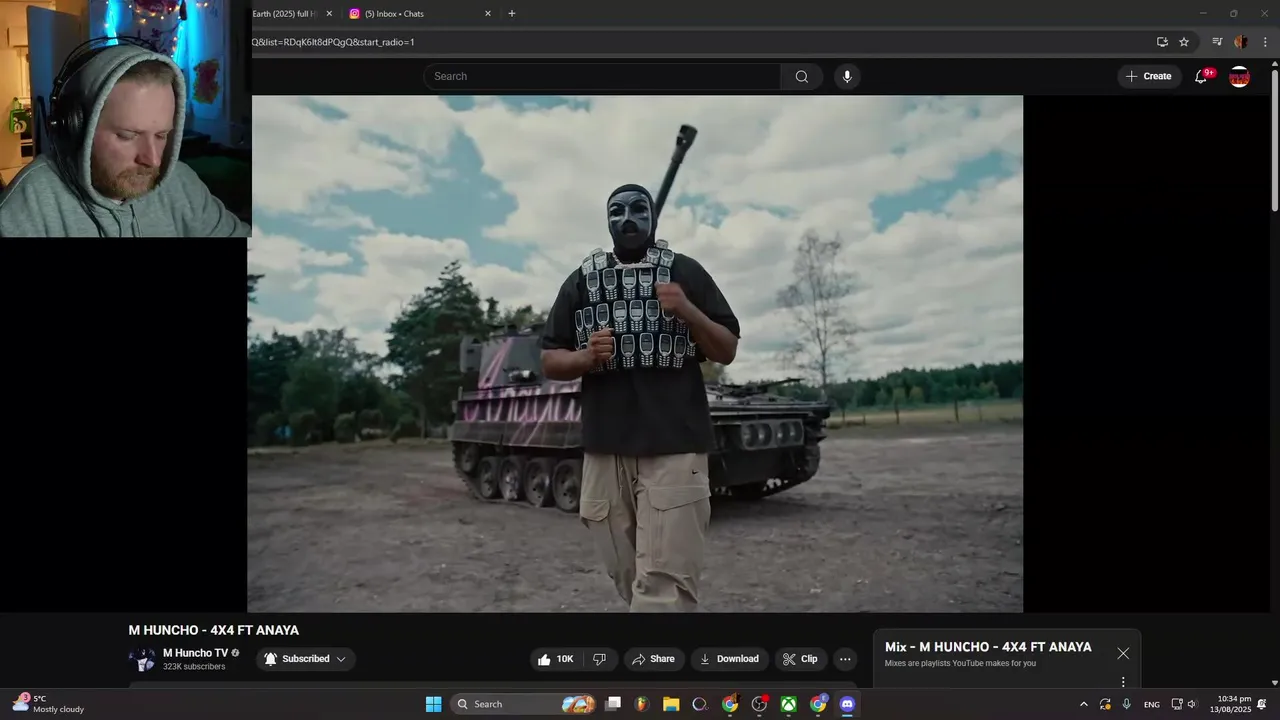Show hidden system tray icons

pyautogui.click(x=1084, y=704)
